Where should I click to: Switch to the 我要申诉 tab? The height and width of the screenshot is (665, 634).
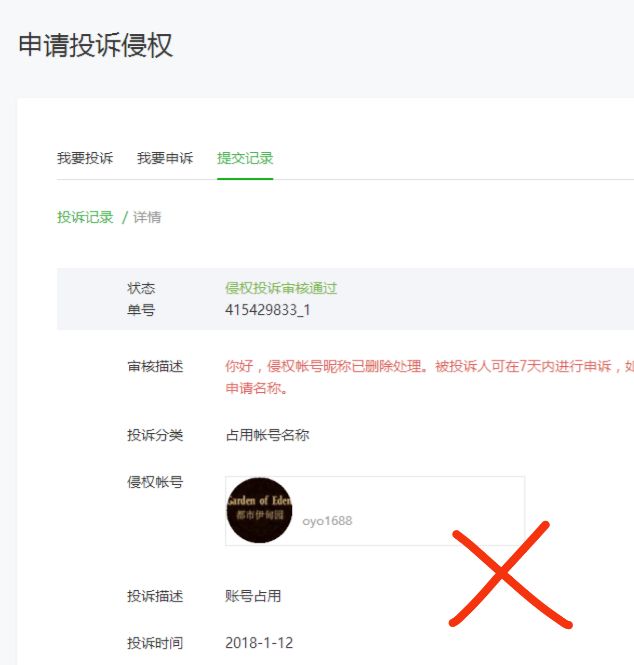coord(165,158)
